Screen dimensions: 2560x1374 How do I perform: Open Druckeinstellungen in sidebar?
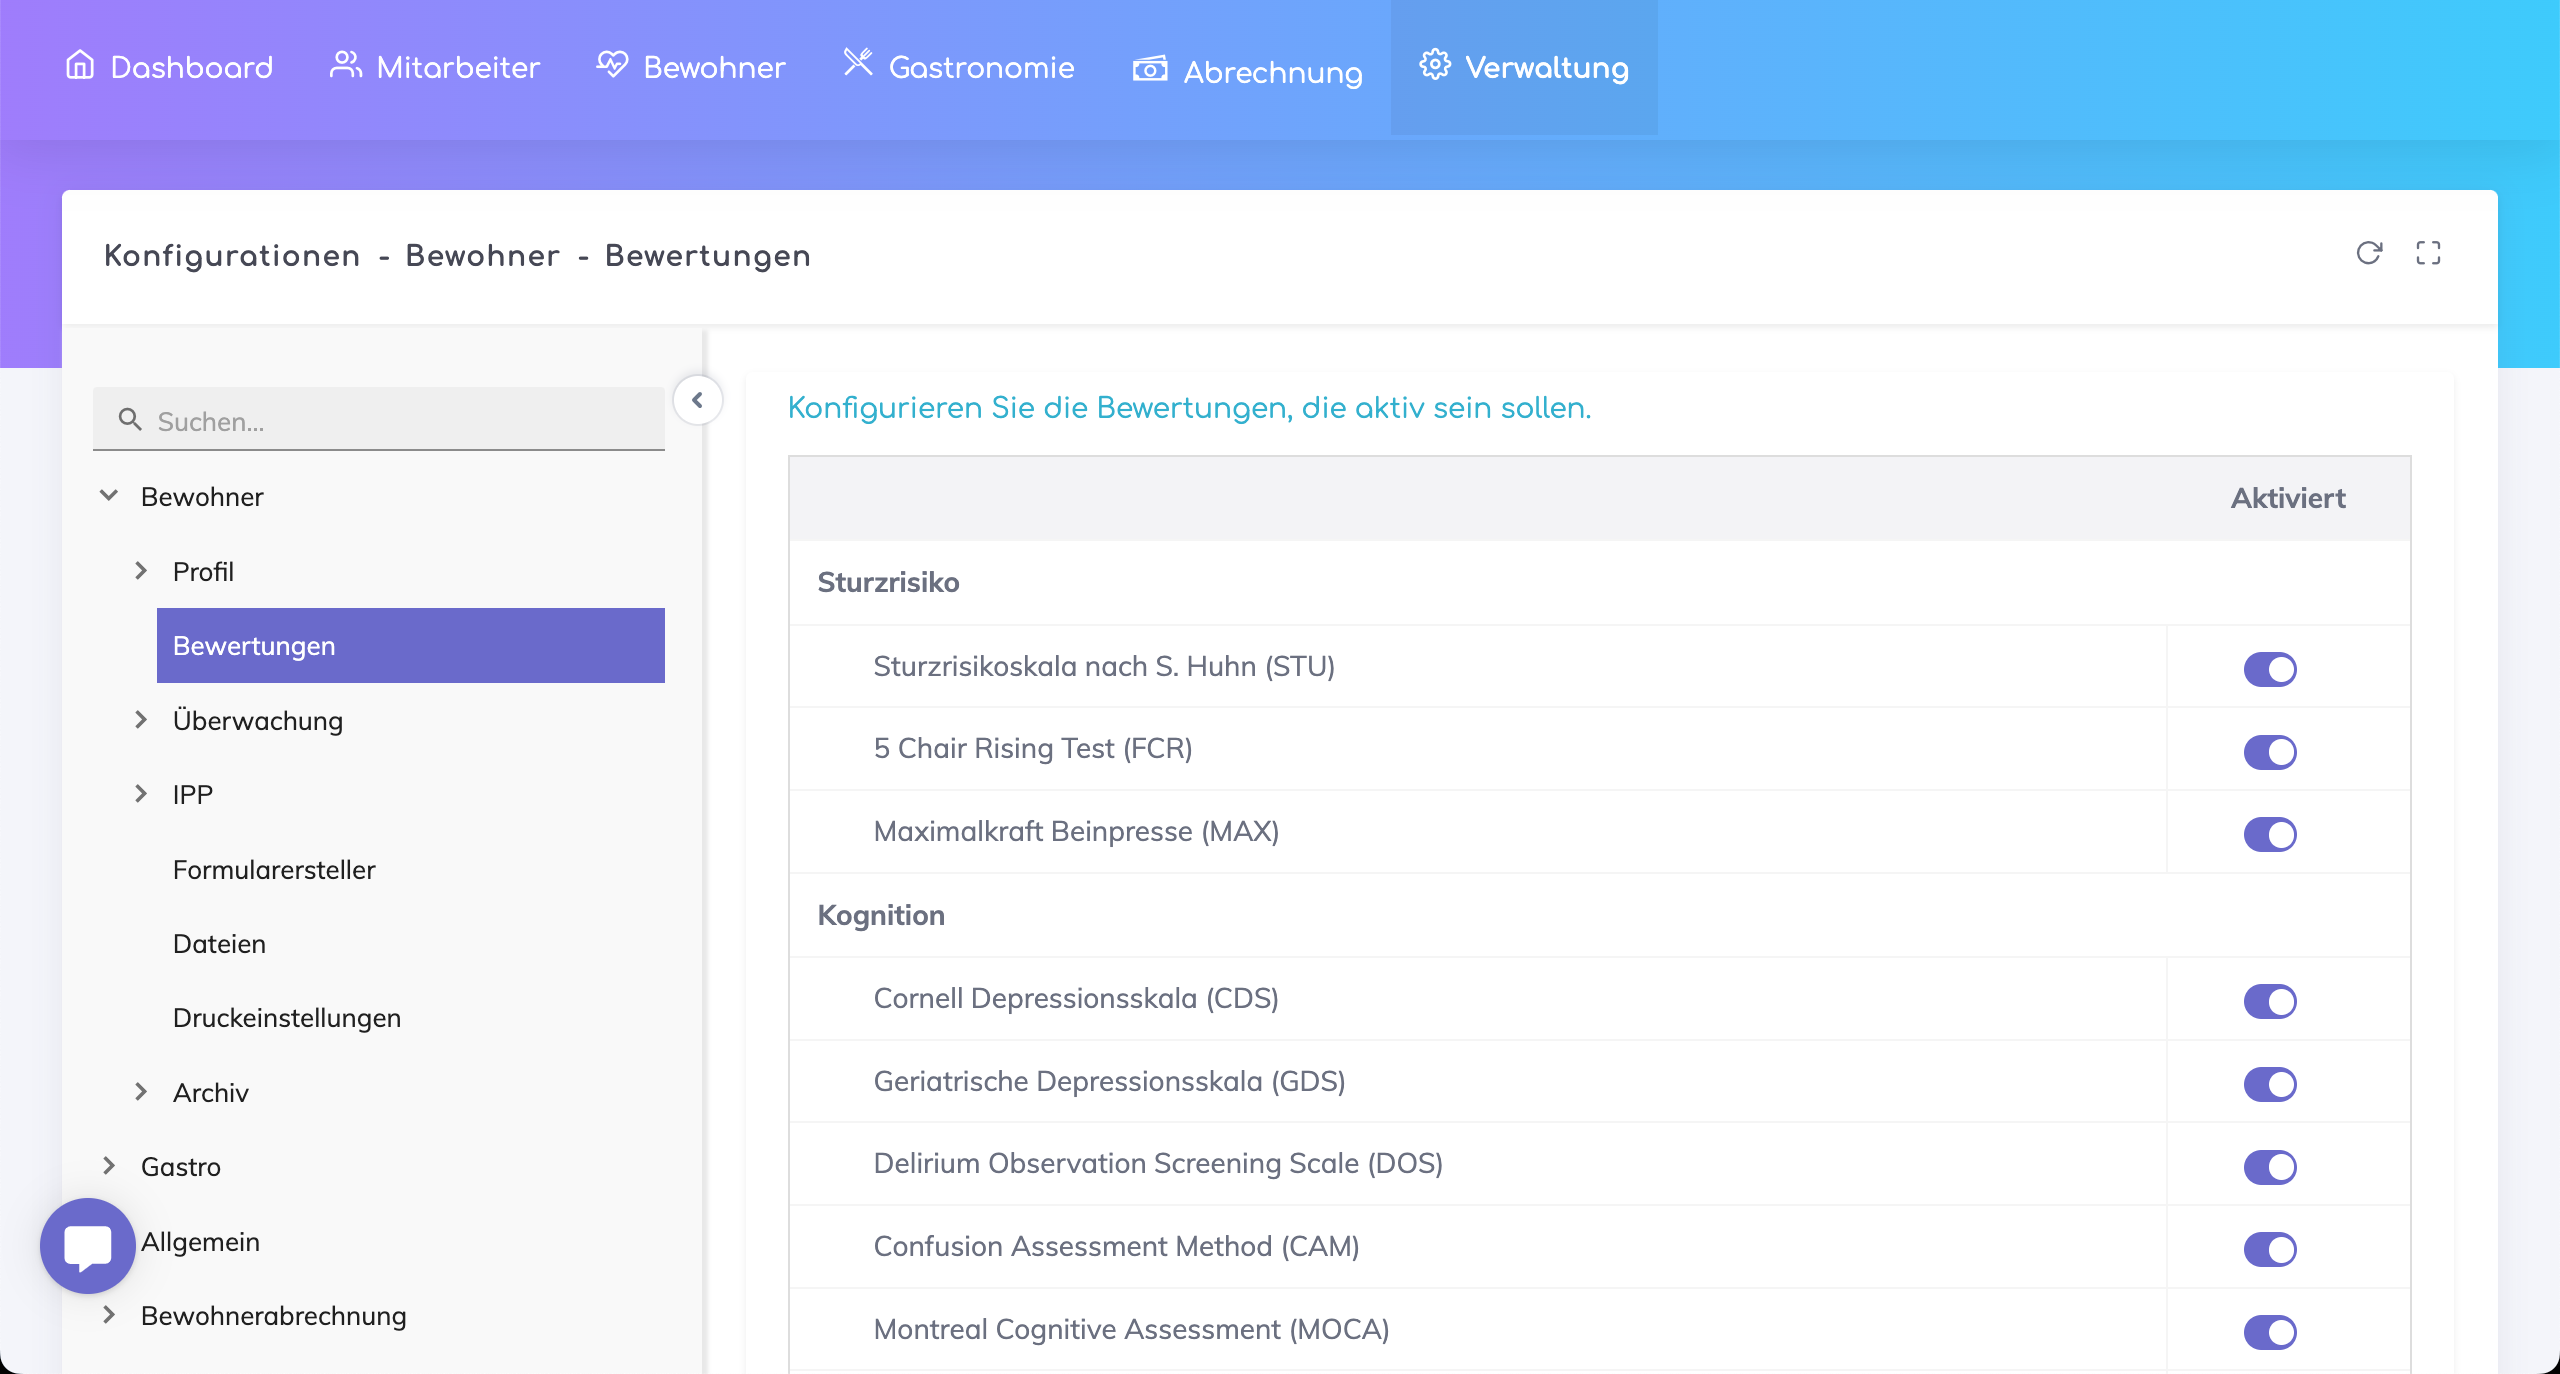click(x=287, y=1018)
